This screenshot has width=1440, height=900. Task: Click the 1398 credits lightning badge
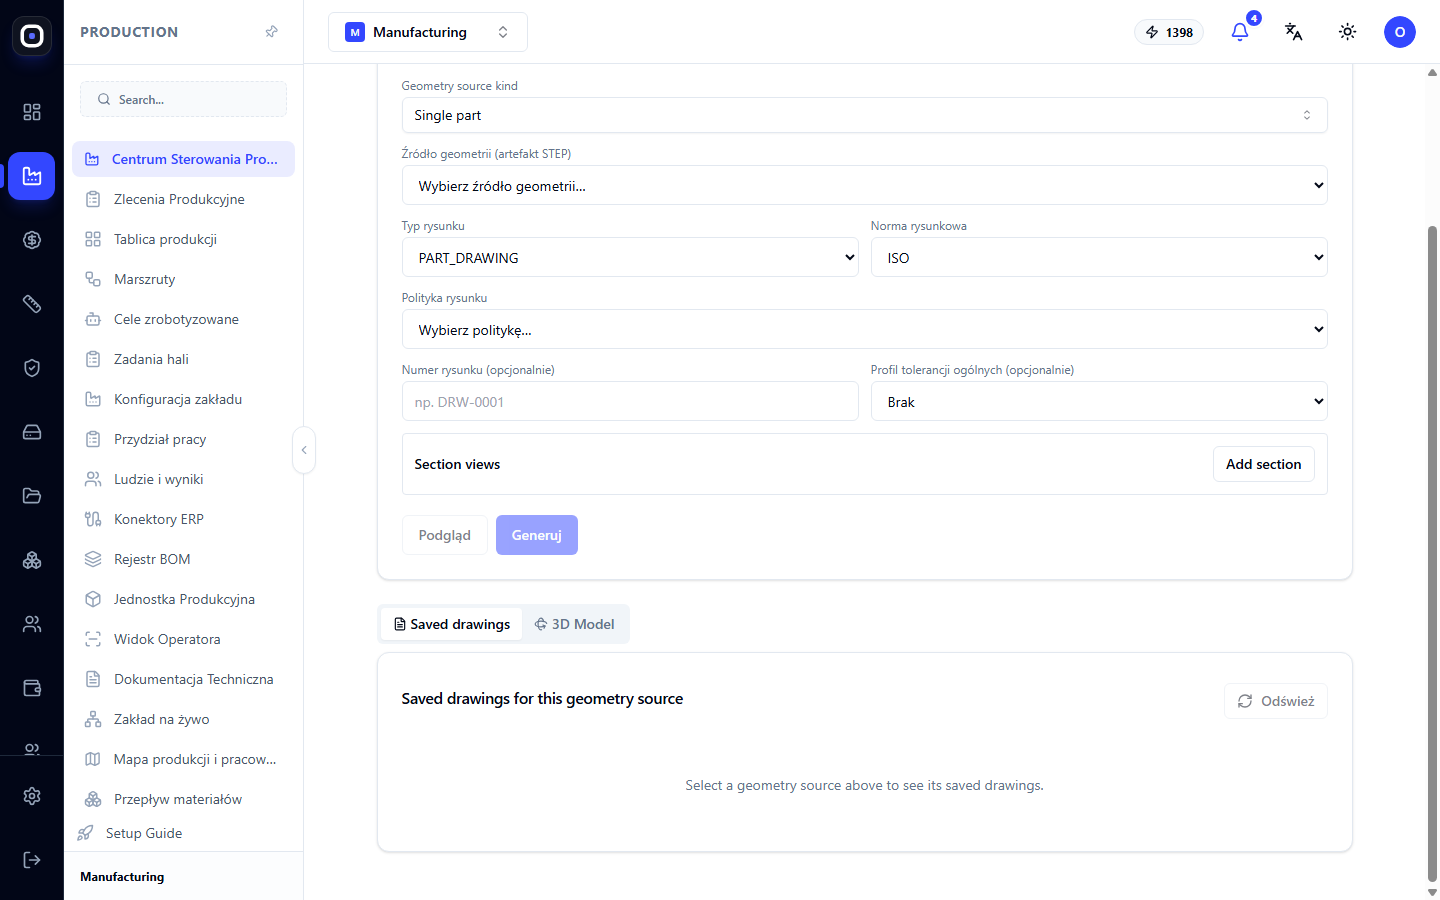click(1169, 32)
